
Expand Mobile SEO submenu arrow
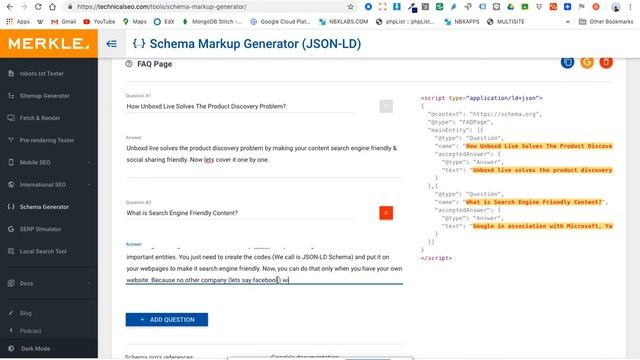(89, 162)
